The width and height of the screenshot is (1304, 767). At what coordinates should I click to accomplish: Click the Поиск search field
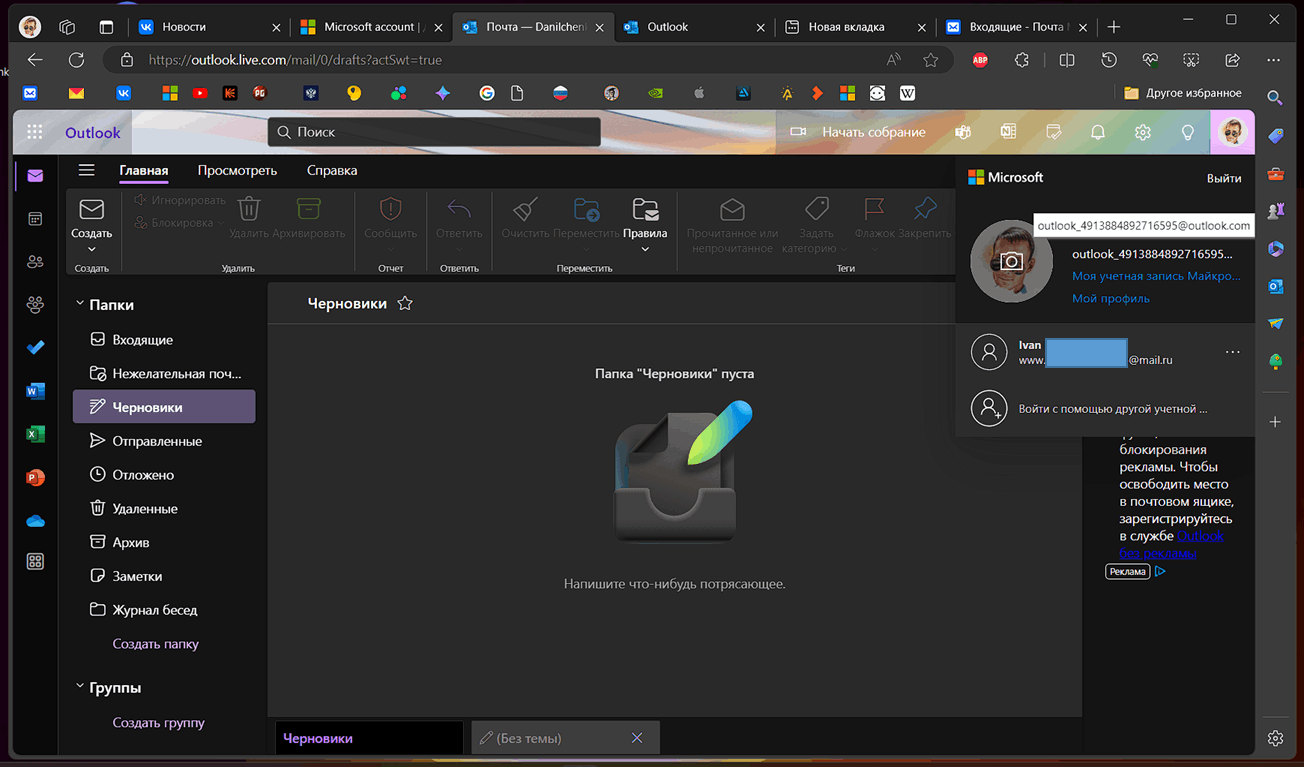[x=435, y=132]
